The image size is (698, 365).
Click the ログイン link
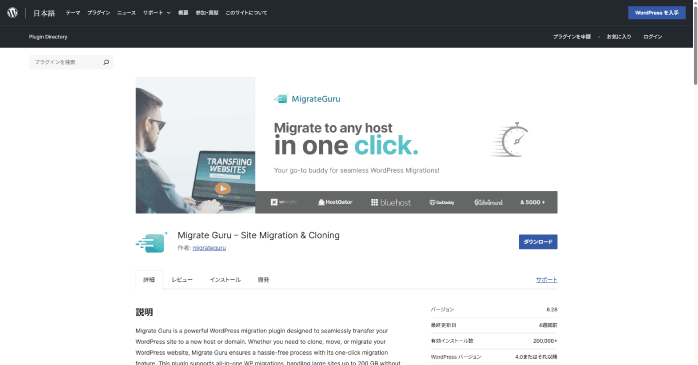coord(653,37)
